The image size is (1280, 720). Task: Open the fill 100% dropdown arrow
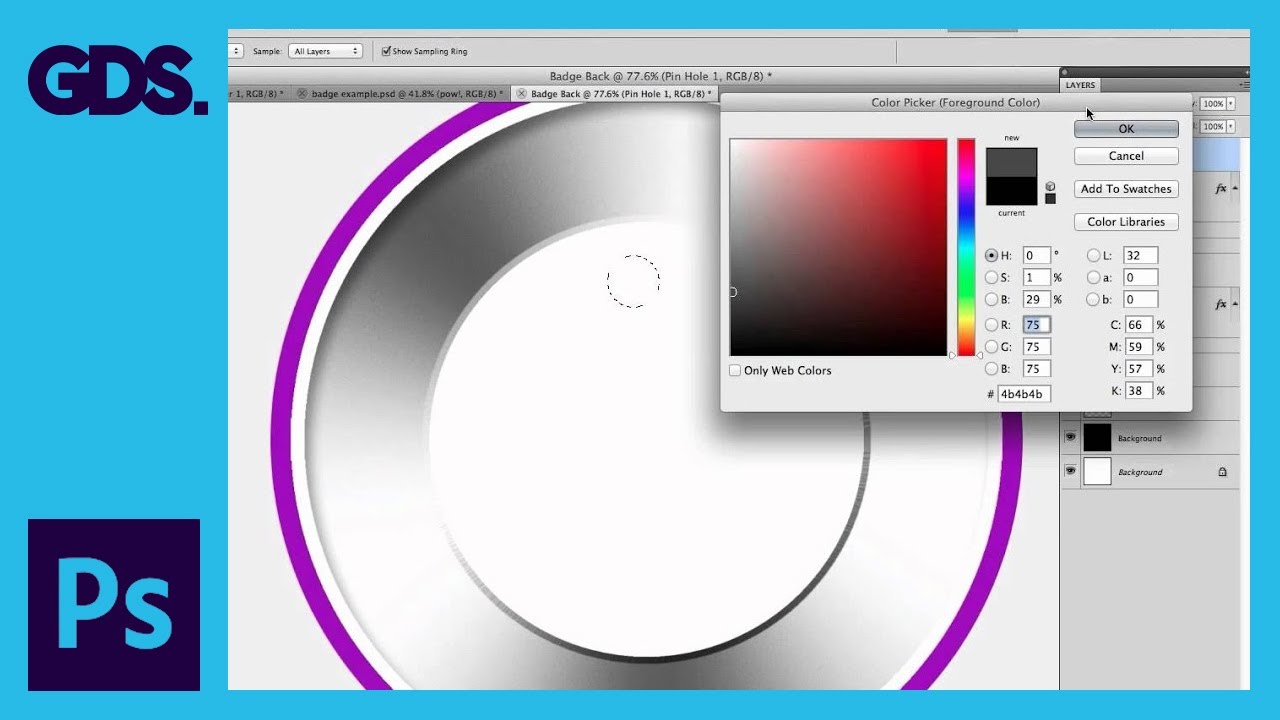point(1231,127)
